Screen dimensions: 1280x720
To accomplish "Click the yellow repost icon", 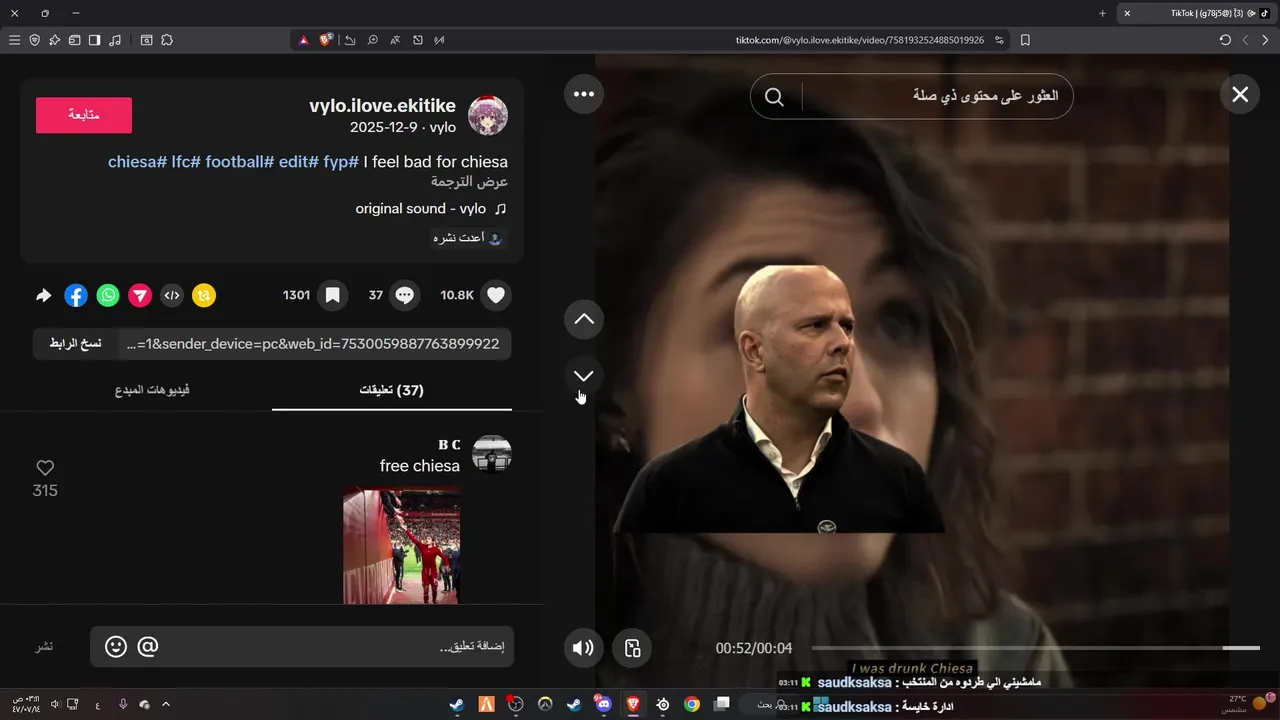I will pyautogui.click(x=204, y=295).
